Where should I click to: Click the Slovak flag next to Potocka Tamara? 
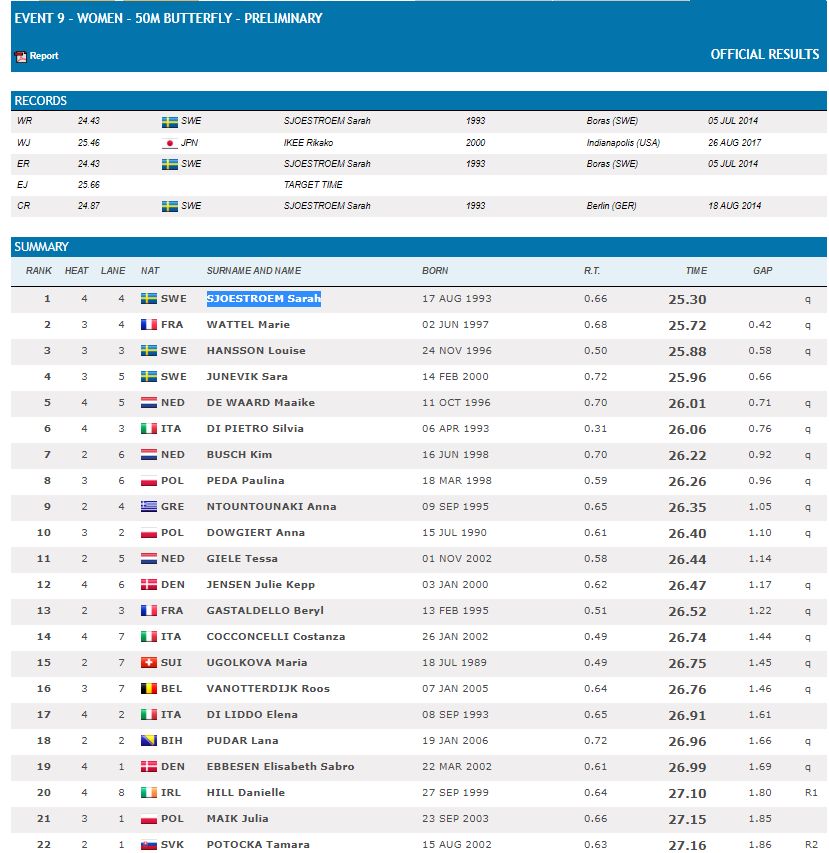(x=148, y=845)
